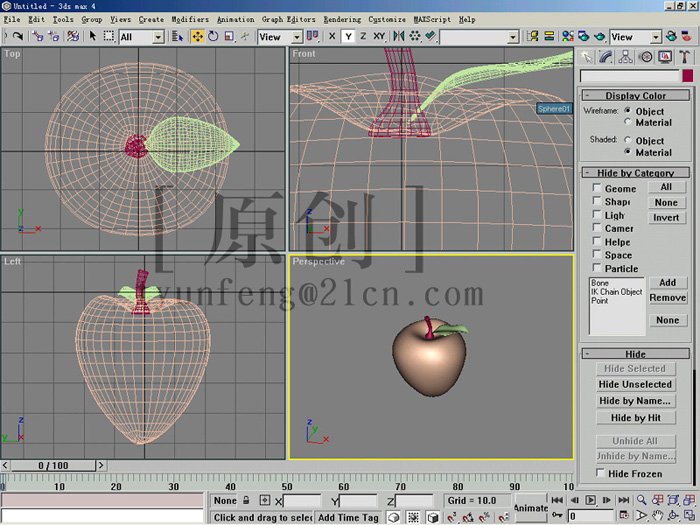This screenshot has width=700, height=525.
Task: Click the Mirror Selected Objects icon
Action: (399, 36)
